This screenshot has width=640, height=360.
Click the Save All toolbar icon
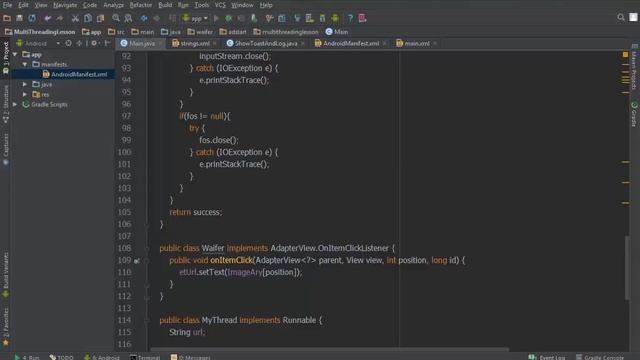[x=19, y=18]
